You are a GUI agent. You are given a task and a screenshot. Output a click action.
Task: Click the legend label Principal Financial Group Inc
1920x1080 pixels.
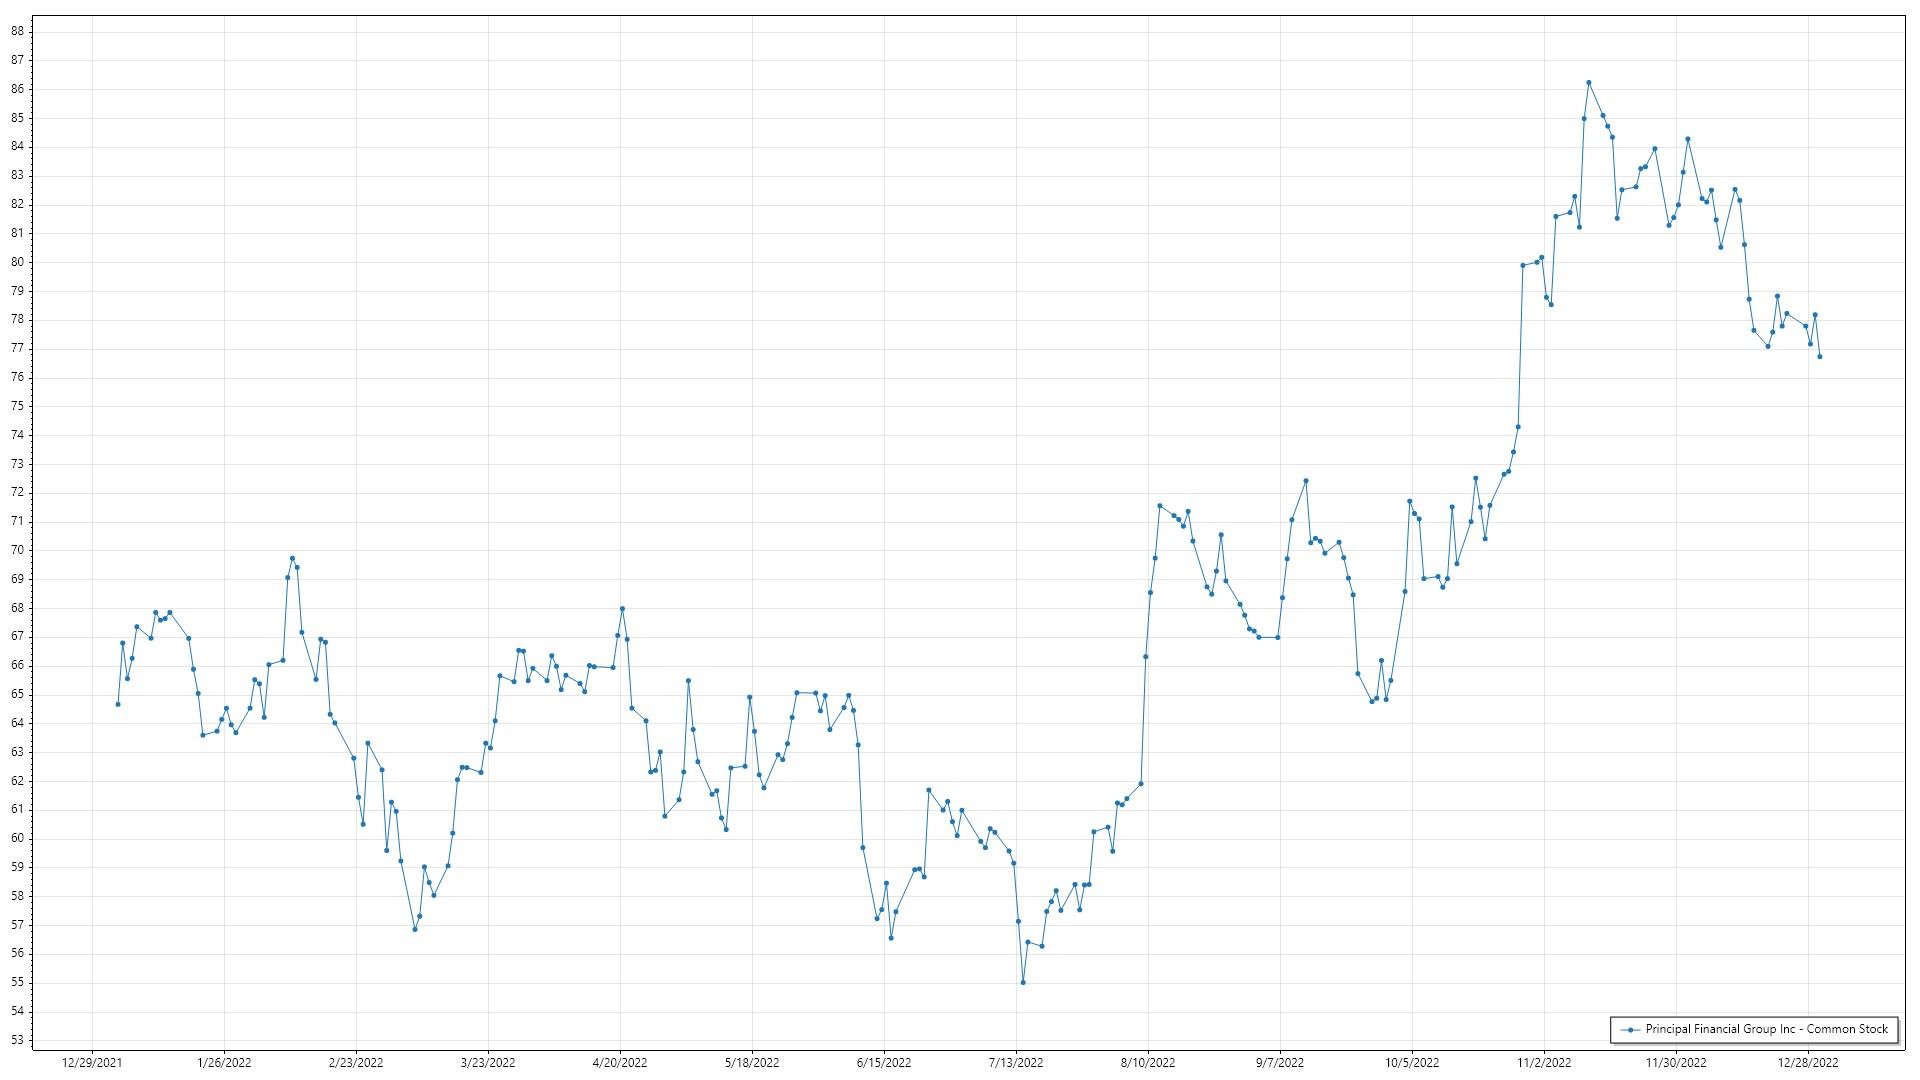click(1766, 1029)
